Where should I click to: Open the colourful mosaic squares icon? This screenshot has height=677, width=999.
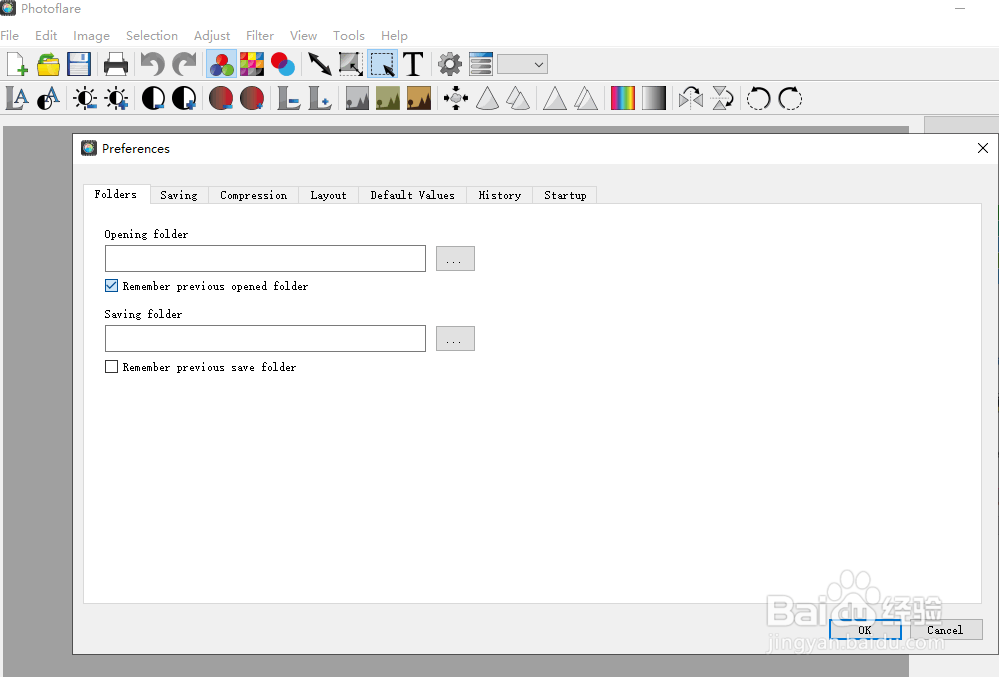coord(252,64)
